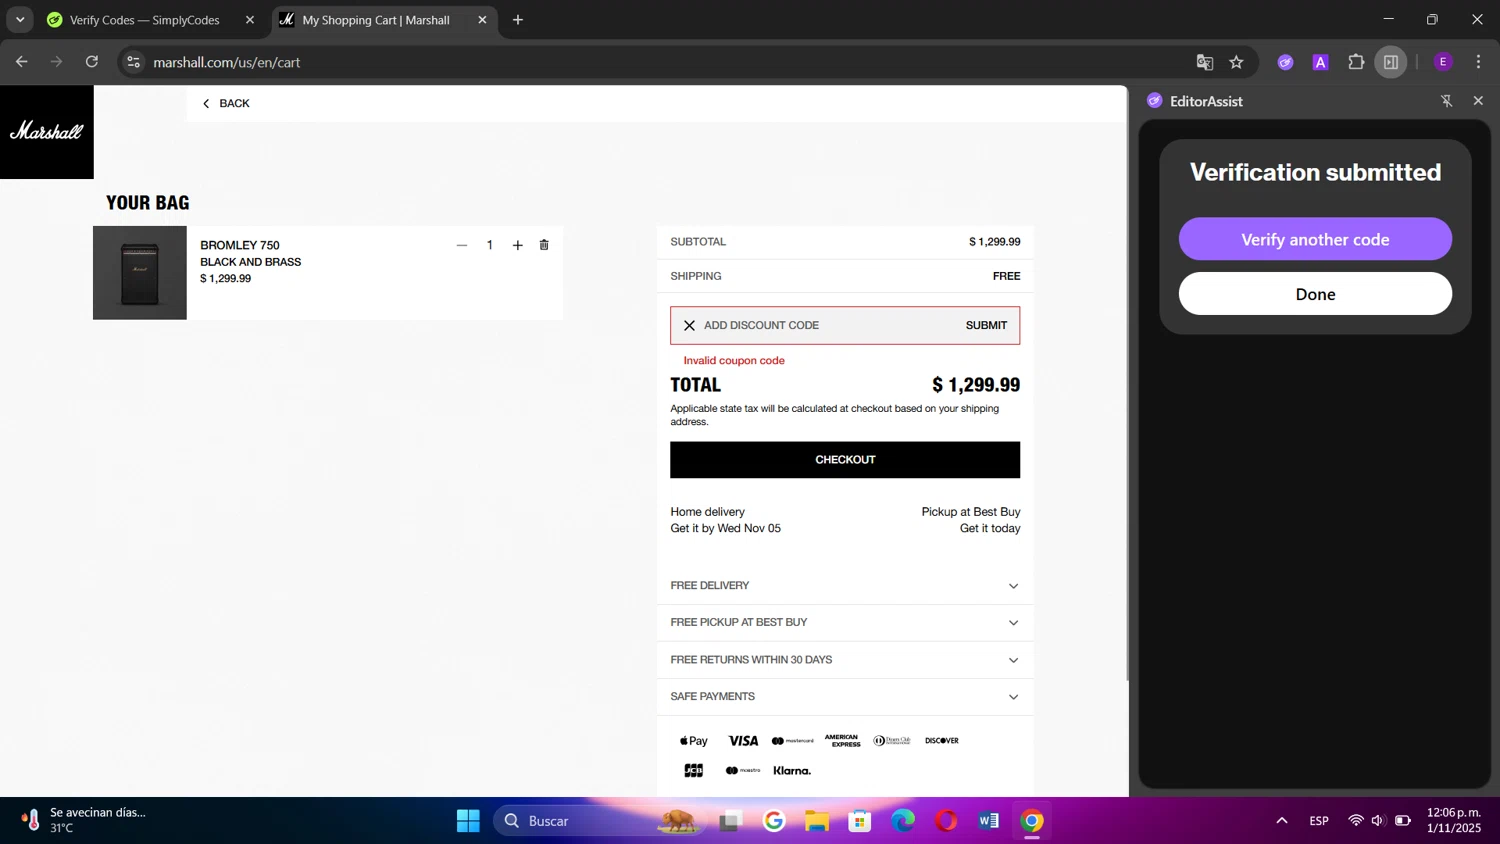
Task: Click the EditorAssist logo icon
Action: [1155, 101]
